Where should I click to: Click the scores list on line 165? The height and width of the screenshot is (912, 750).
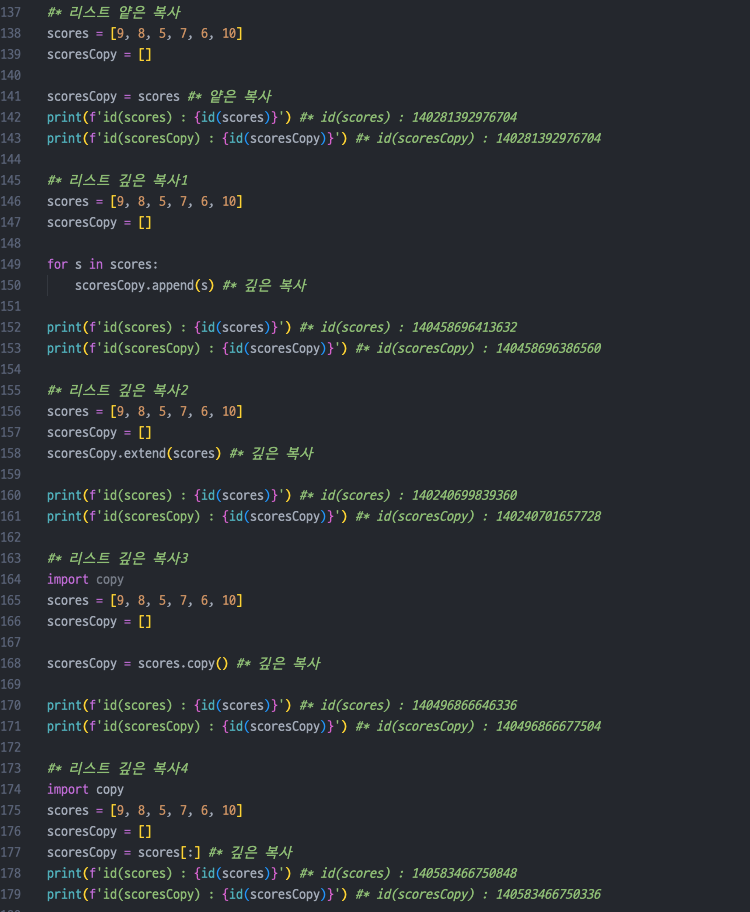(x=176, y=601)
